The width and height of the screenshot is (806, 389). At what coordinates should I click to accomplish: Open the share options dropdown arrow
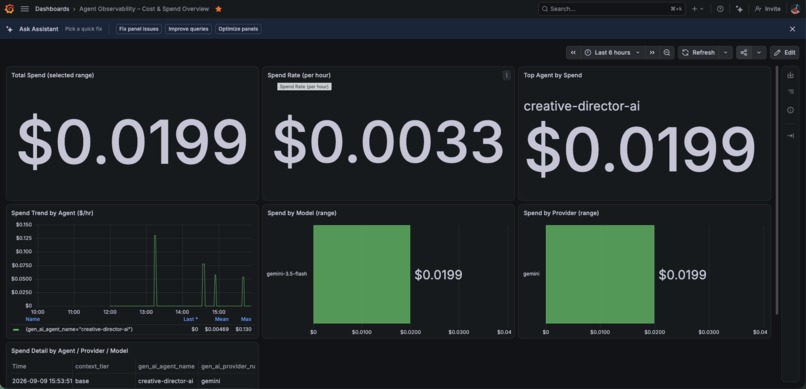(x=759, y=52)
